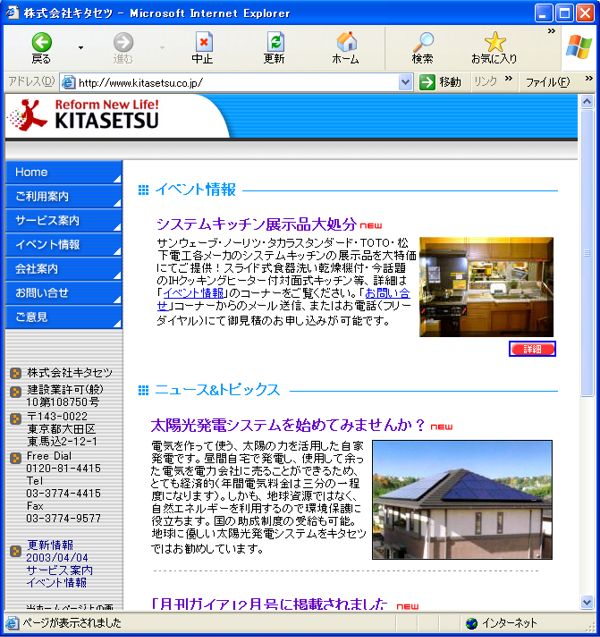Open the ファイル(F) menu
Screen dimensions: 600x637
(x=547, y=82)
